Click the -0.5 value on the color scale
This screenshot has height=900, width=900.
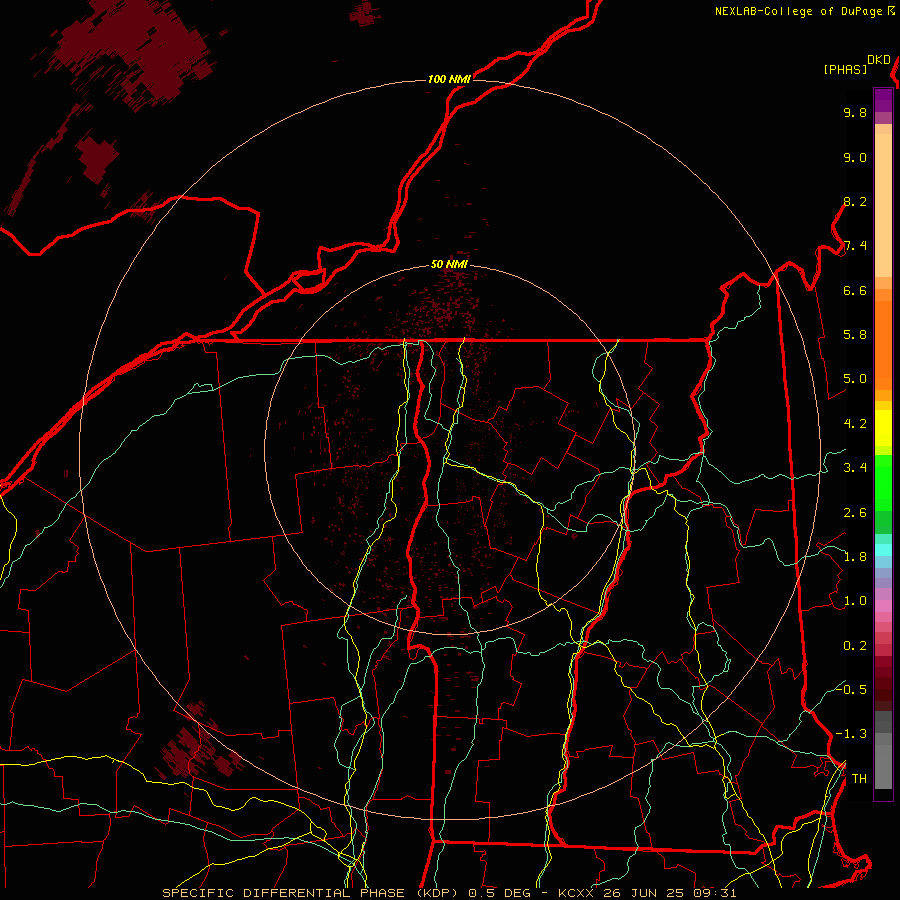[852, 689]
